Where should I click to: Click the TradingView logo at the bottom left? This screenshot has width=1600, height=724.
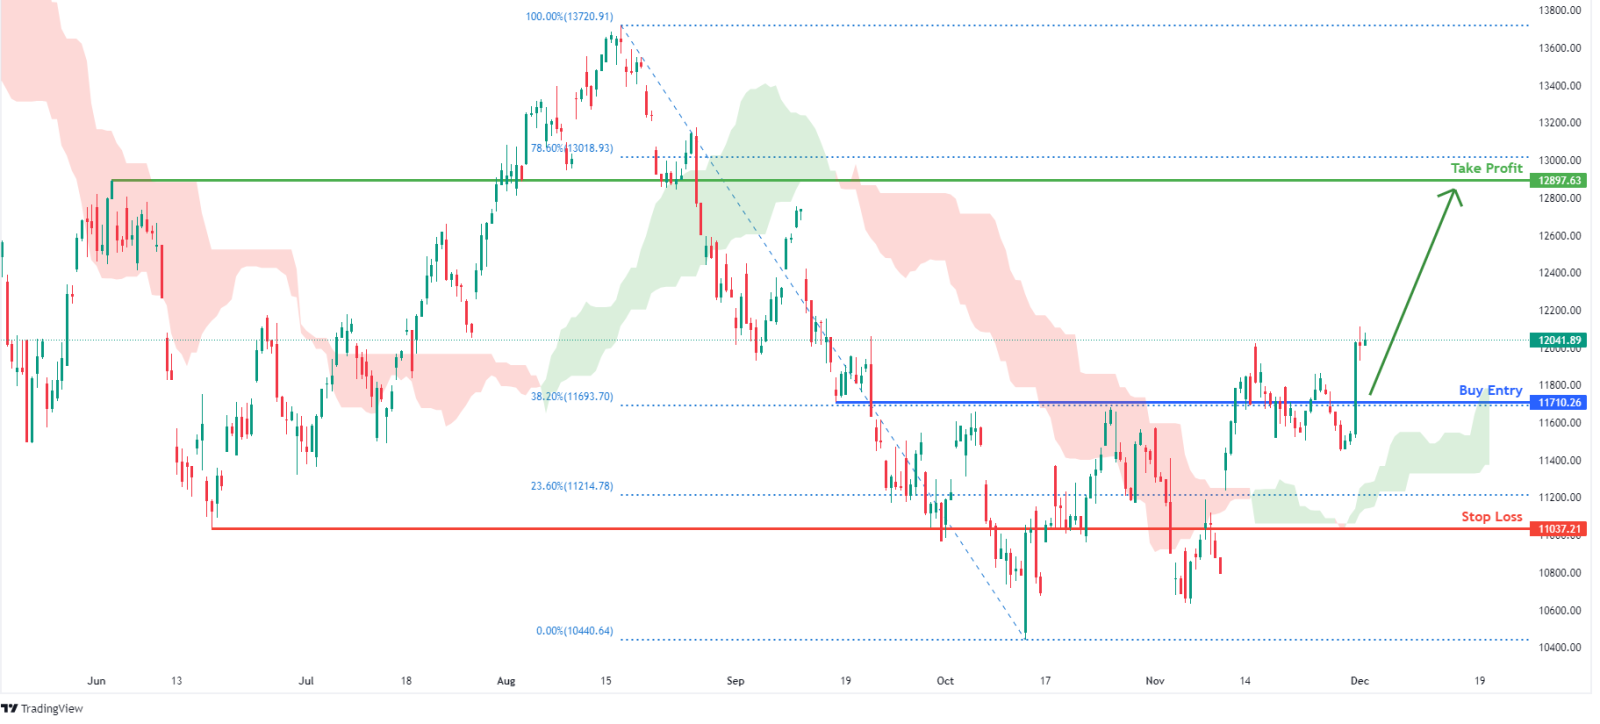click(42, 708)
